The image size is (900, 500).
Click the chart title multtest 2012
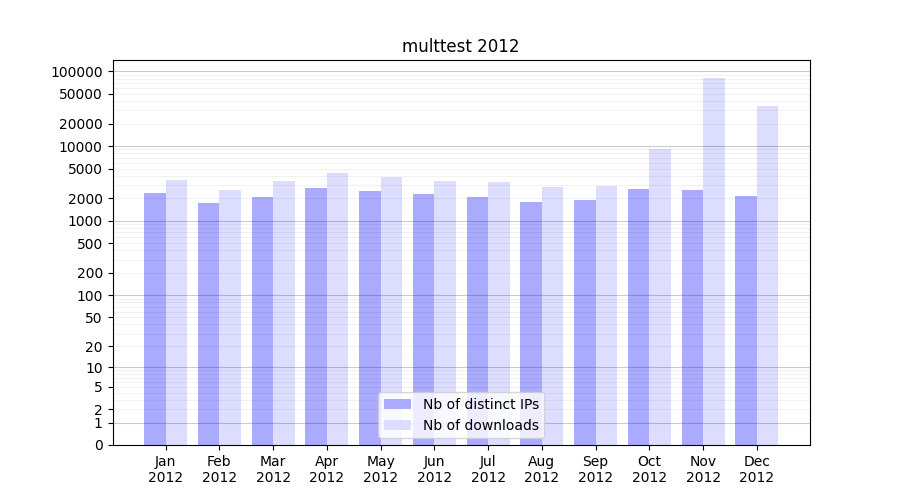tap(460, 46)
